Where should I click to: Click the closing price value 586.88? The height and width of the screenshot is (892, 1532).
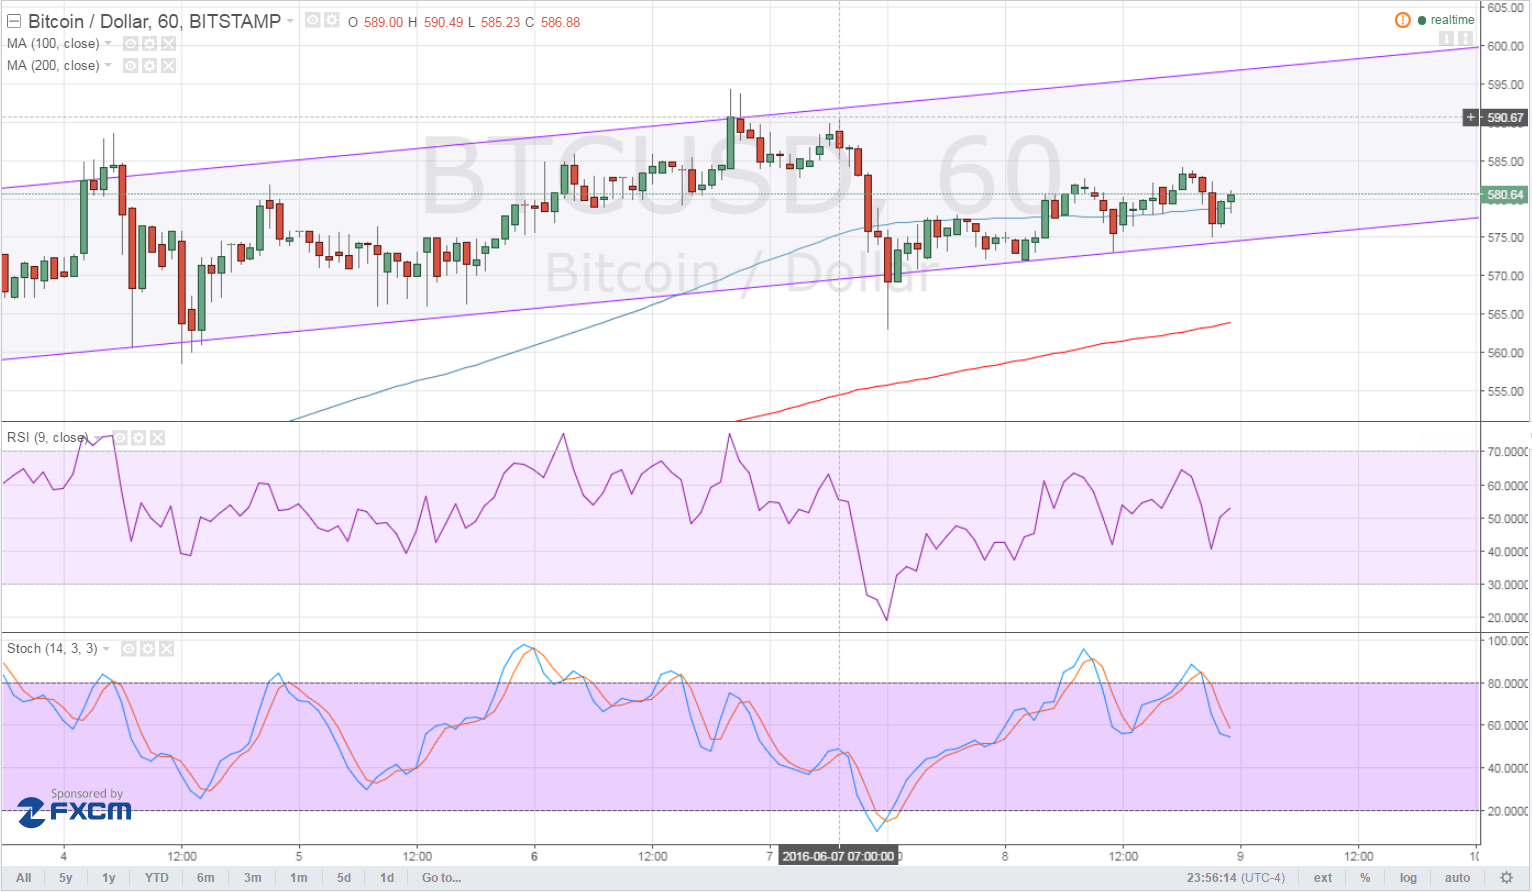click(x=560, y=22)
